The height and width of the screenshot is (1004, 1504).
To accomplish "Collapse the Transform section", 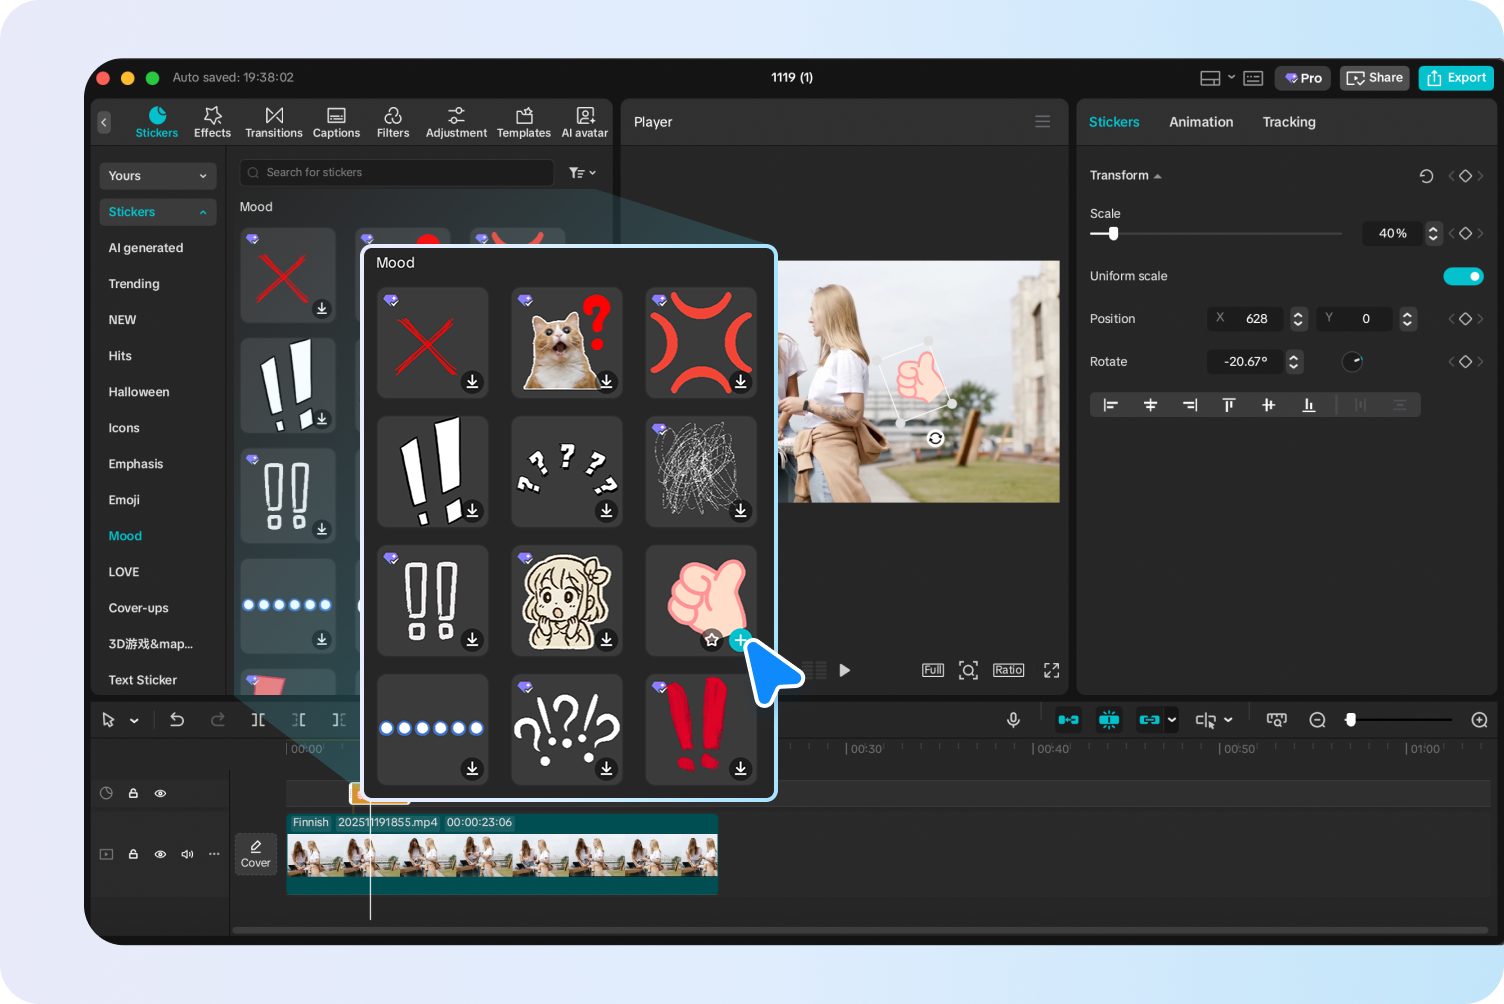I will [1157, 175].
